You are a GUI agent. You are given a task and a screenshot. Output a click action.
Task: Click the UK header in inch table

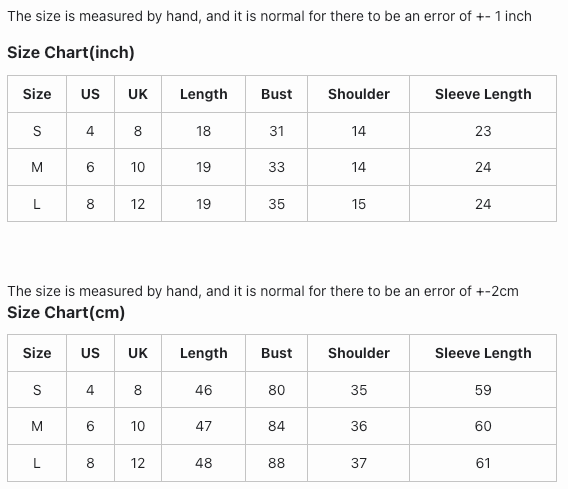tap(138, 94)
